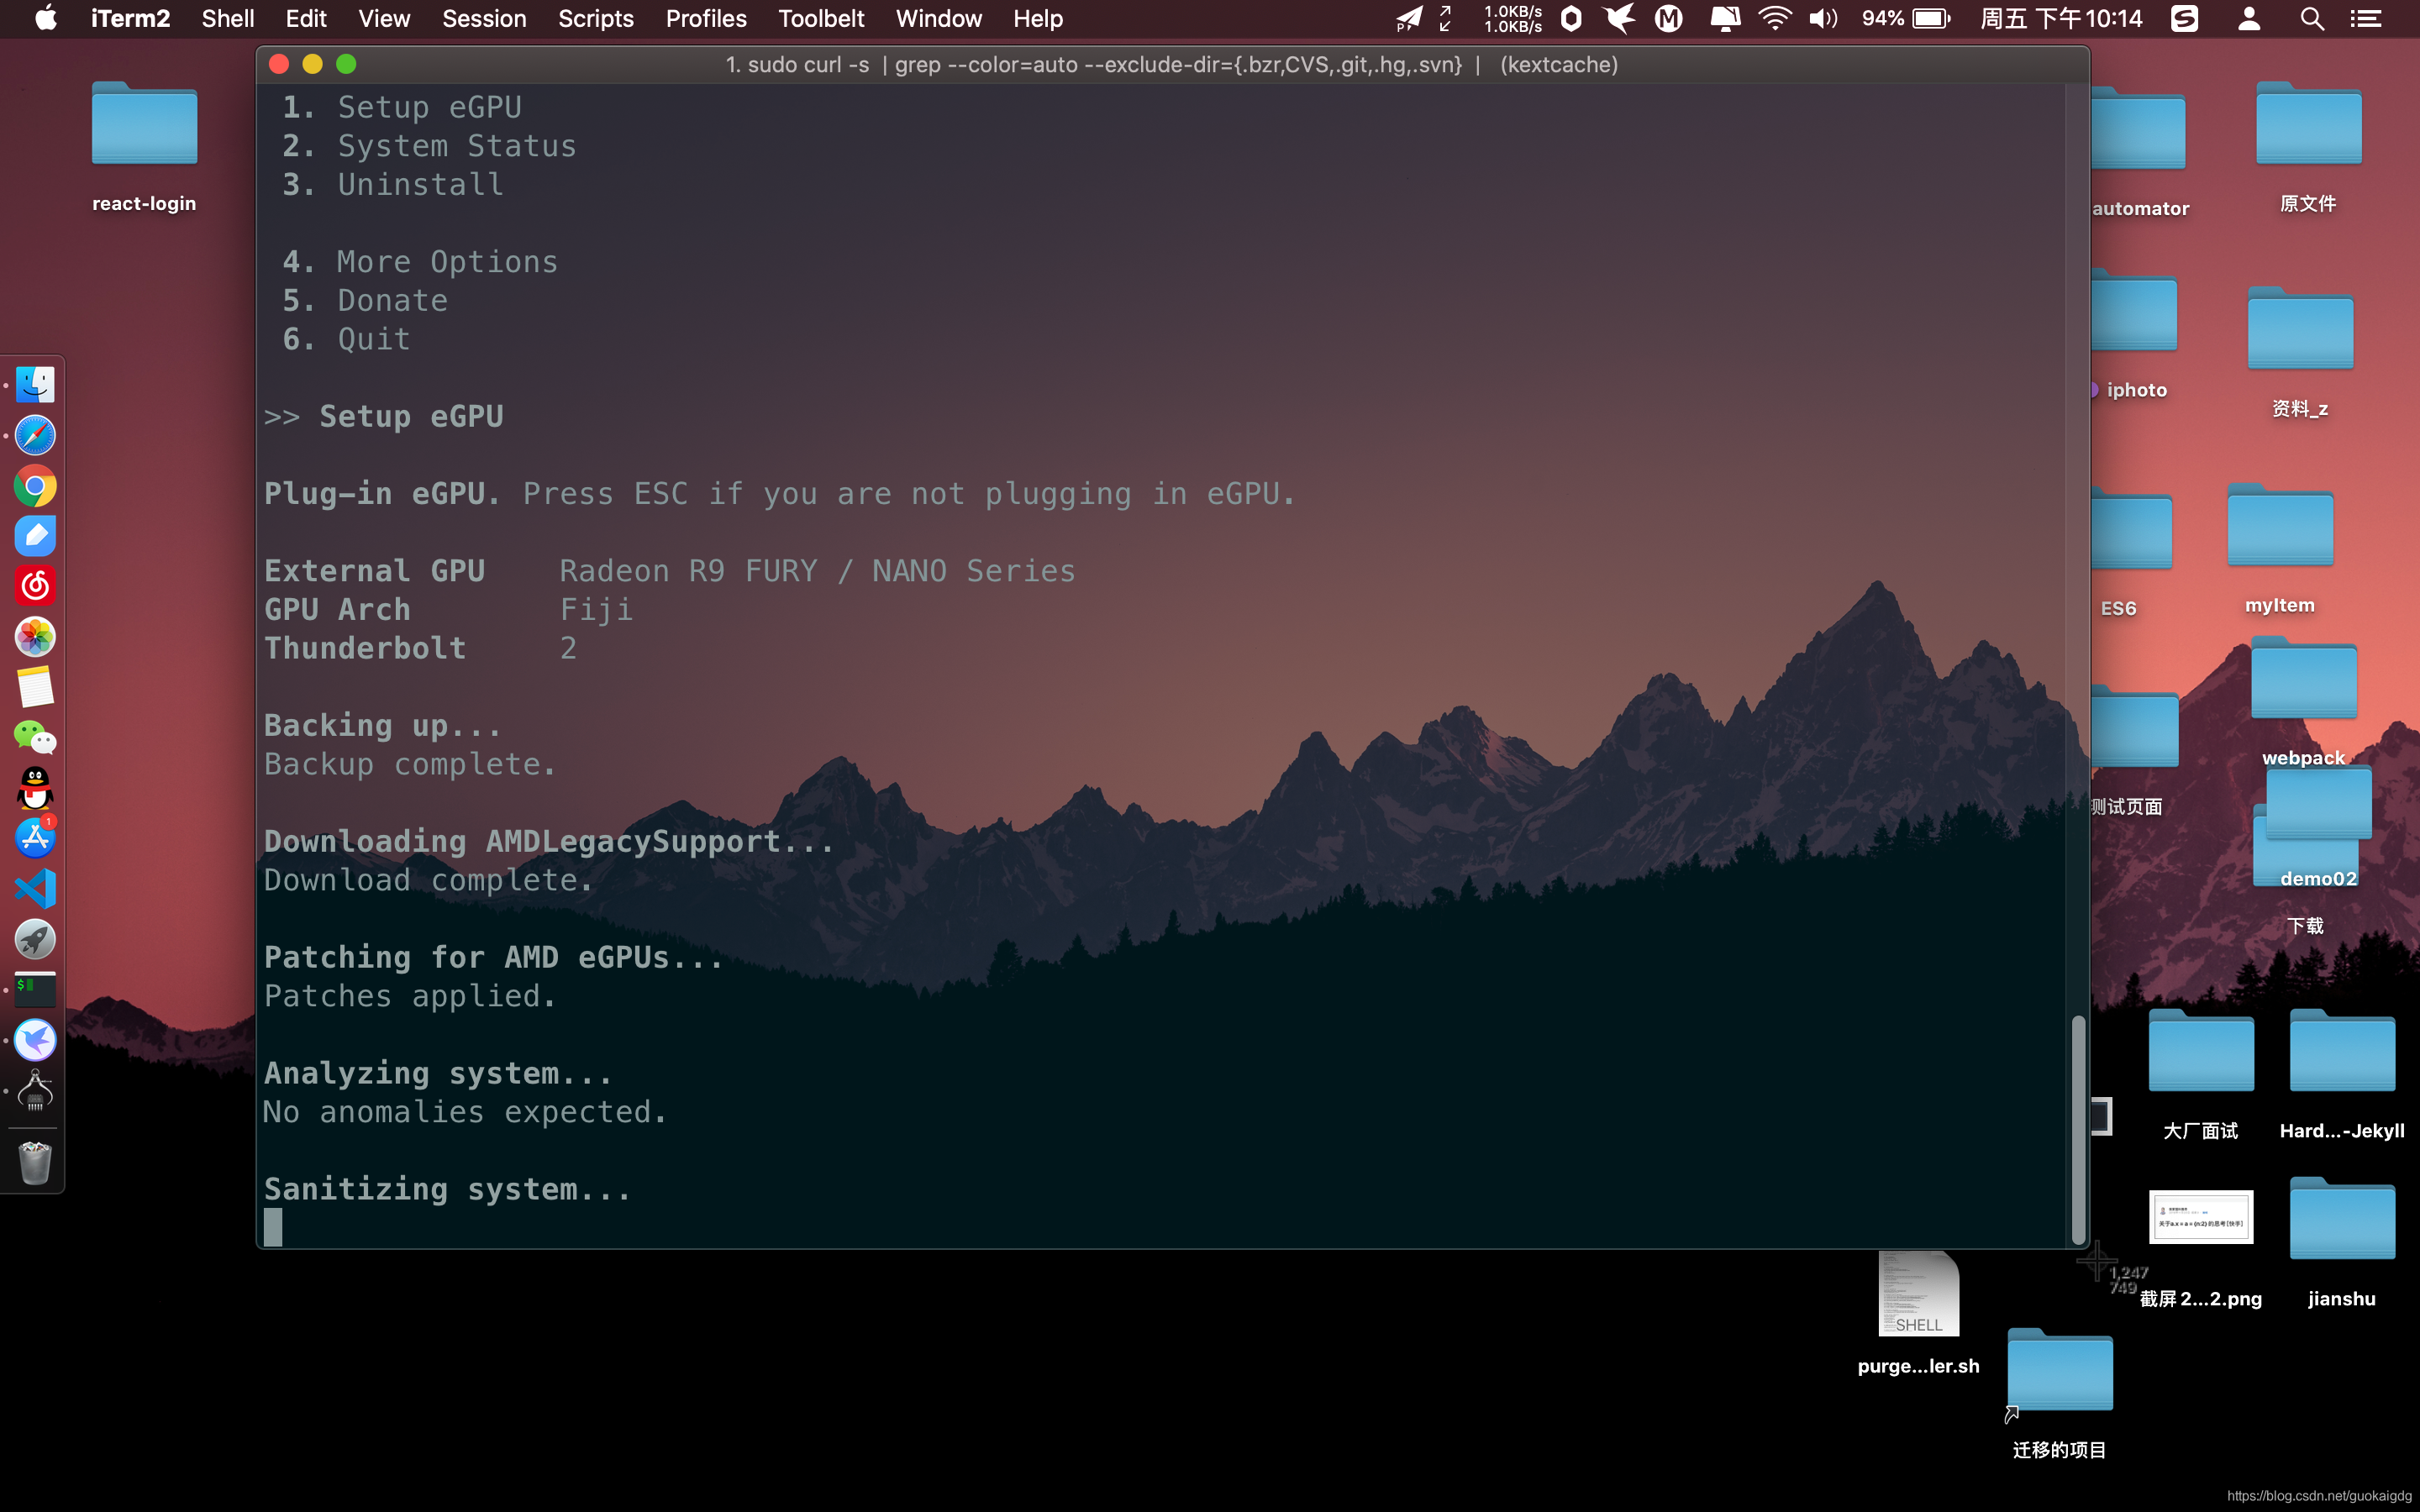This screenshot has width=2420, height=1512.
Task: Open the Trash in the dock
Action: tap(35, 1163)
